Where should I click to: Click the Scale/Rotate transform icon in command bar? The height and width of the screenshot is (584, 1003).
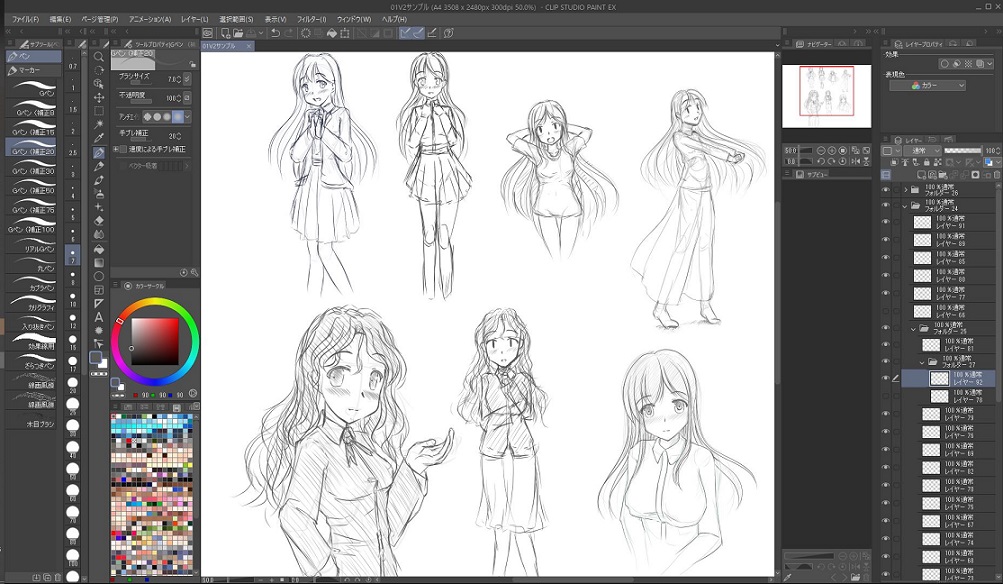[x=345, y=33]
